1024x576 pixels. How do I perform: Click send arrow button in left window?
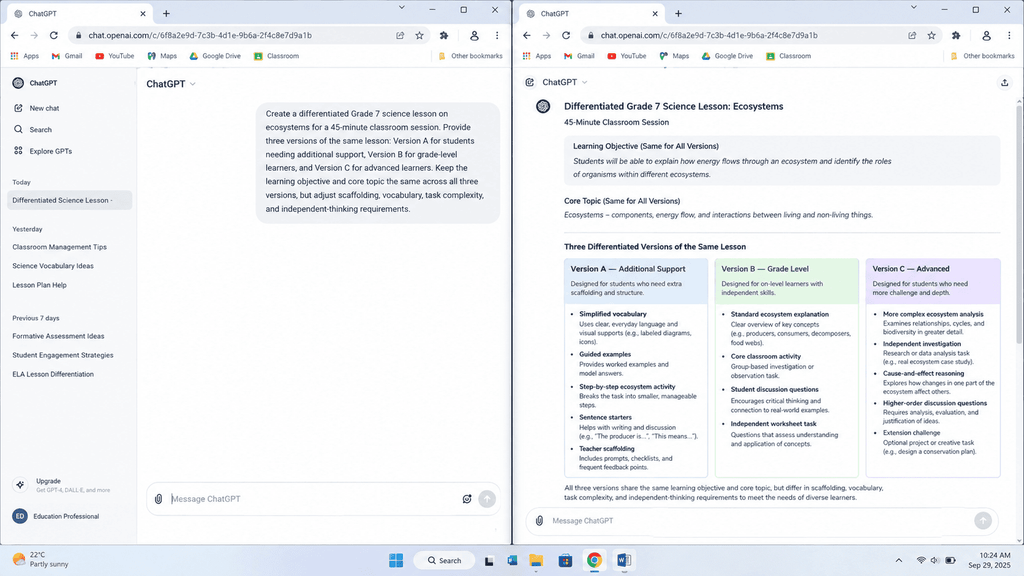tap(487, 499)
